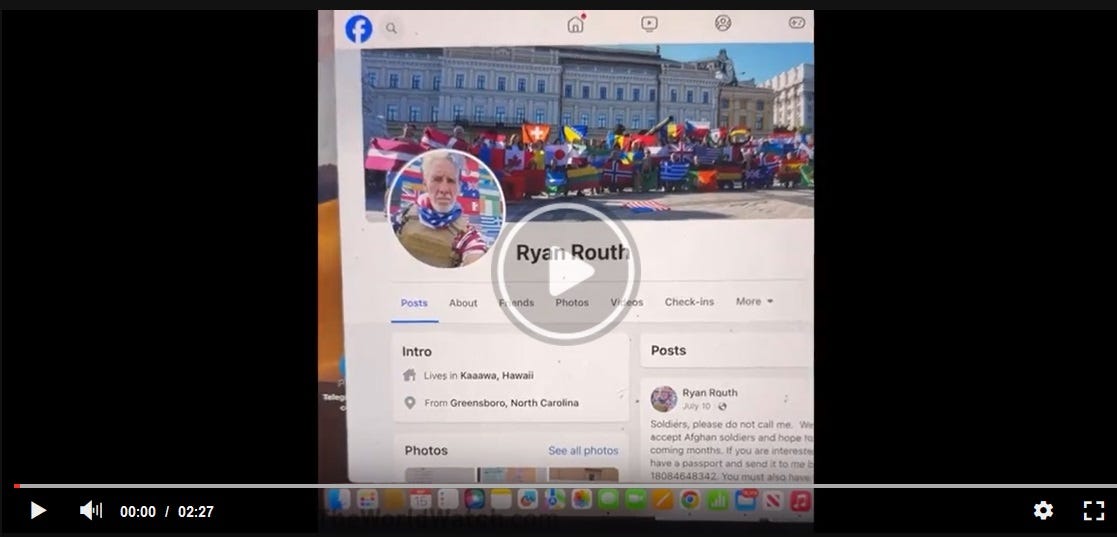Click the large Ryan Routh profile name
The height and width of the screenshot is (537, 1117).
coord(572,252)
